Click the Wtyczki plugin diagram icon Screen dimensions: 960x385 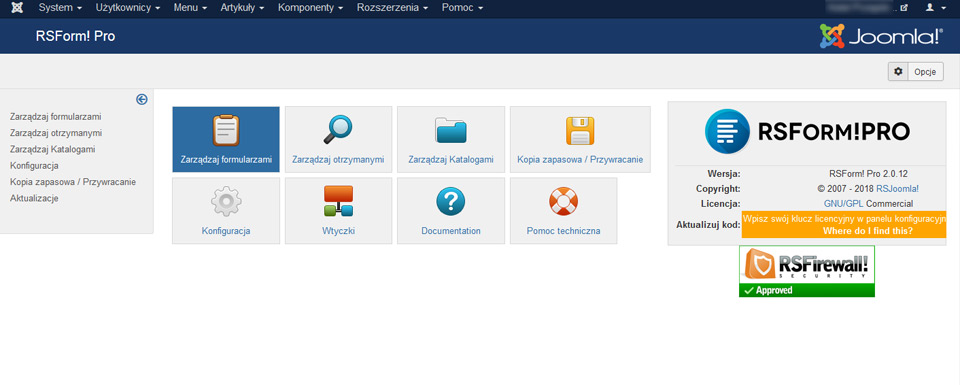[339, 201]
